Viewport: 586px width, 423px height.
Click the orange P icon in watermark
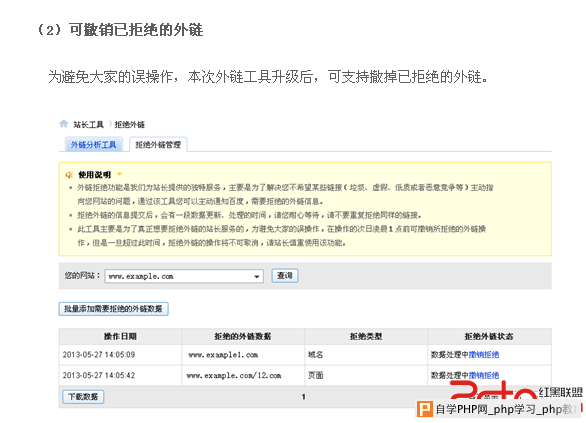(x=425, y=409)
